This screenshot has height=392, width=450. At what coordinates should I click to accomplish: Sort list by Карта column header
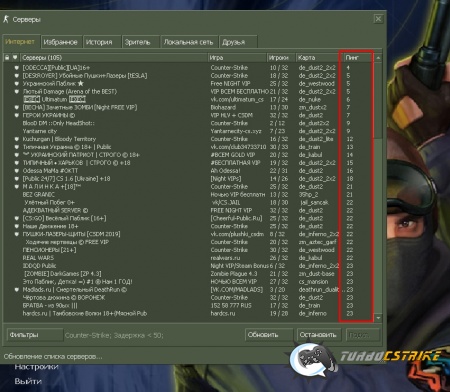tap(319, 58)
